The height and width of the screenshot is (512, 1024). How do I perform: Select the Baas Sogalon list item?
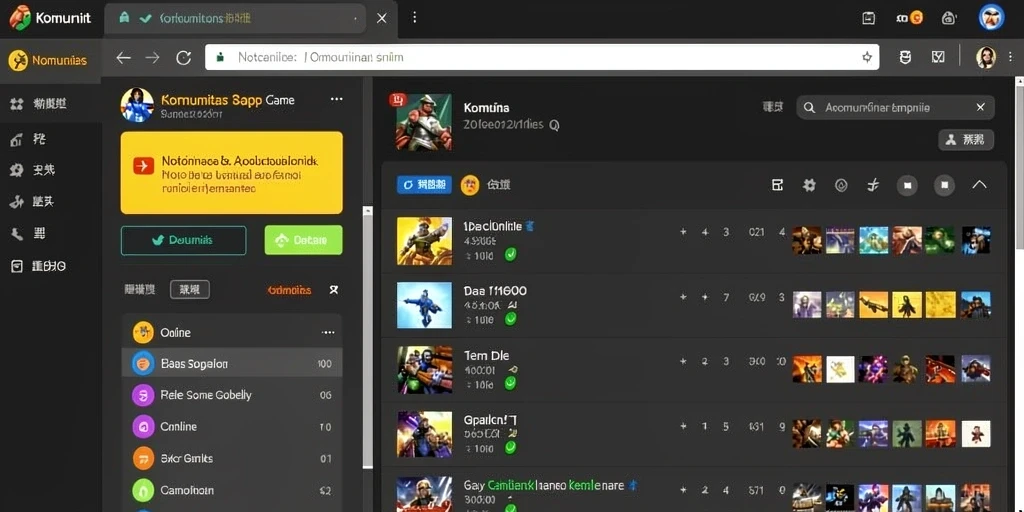click(232, 364)
